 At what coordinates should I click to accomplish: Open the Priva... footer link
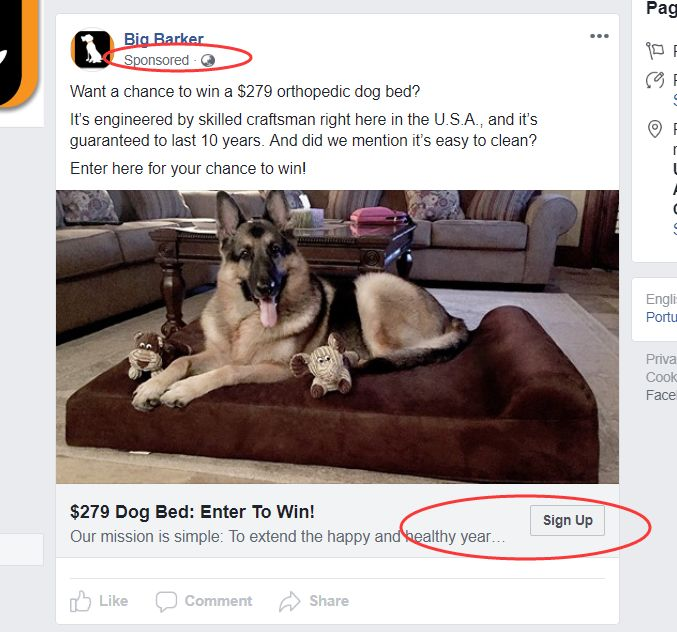pos(661,359)
